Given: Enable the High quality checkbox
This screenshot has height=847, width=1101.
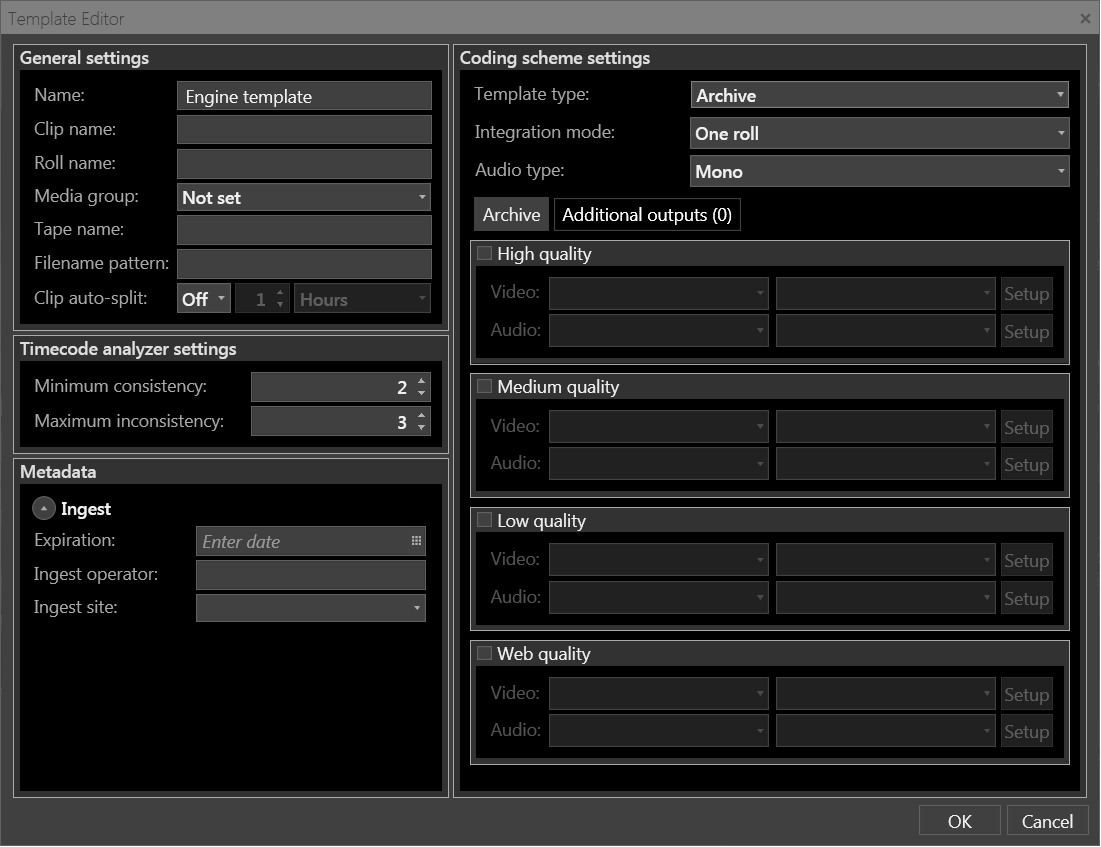Looking at the screenshot, I should 484,254.
